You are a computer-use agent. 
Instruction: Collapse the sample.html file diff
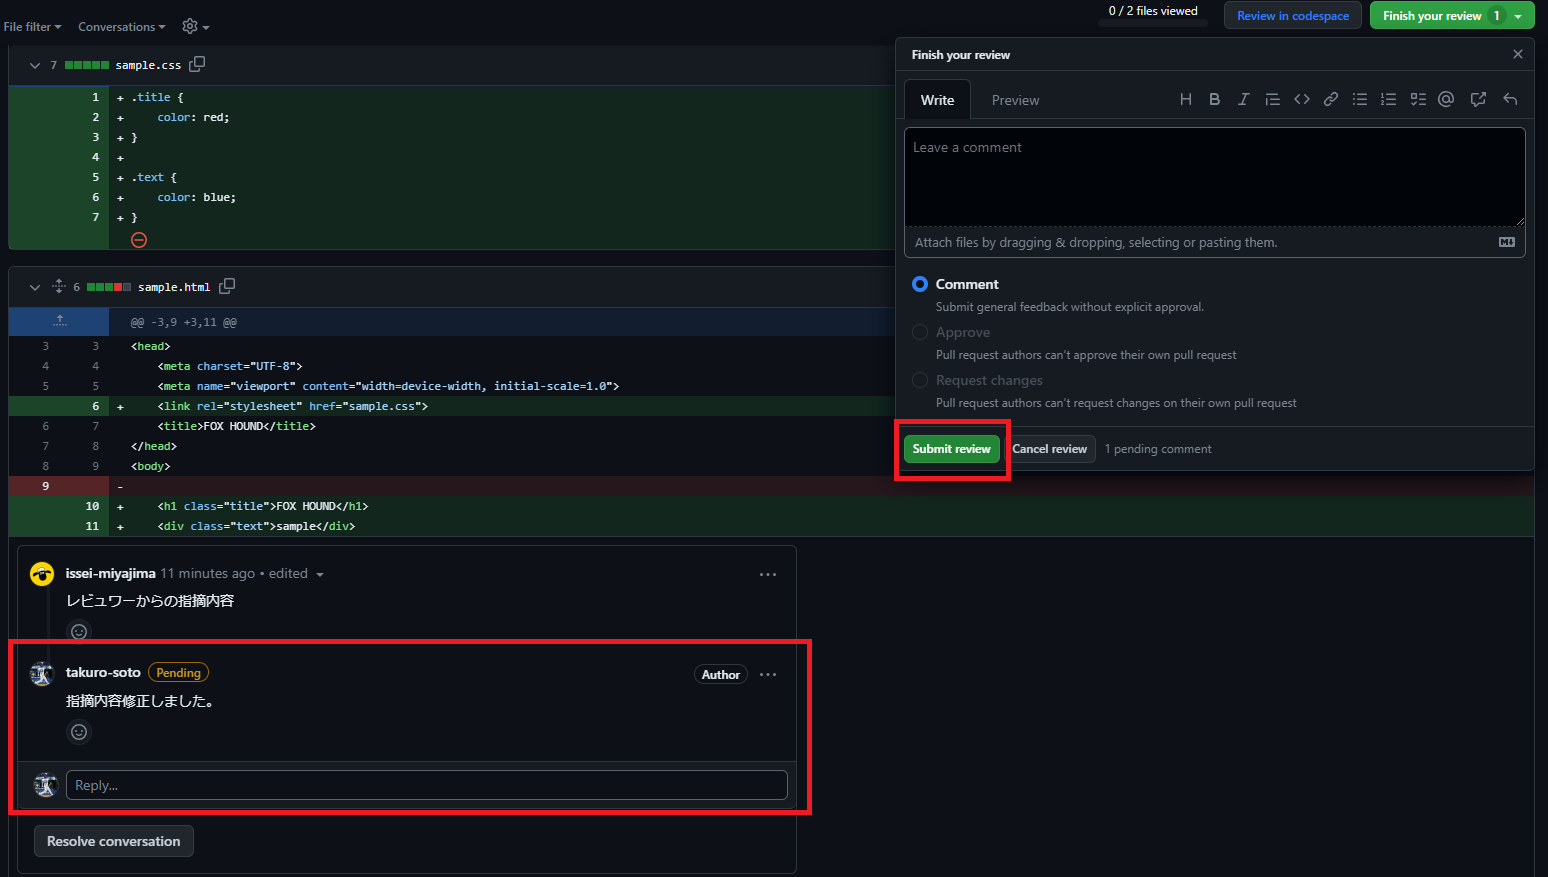(x=35, y=287)
